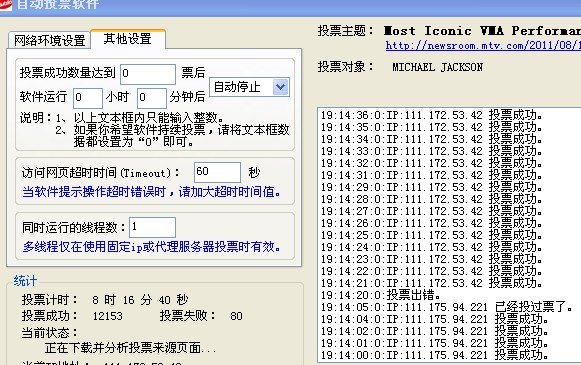Viewport: 581px width, 365px height.
Task: Click the blue multithread hint 多线程仅在使用固定ip
Action: [x=152, y=246]
